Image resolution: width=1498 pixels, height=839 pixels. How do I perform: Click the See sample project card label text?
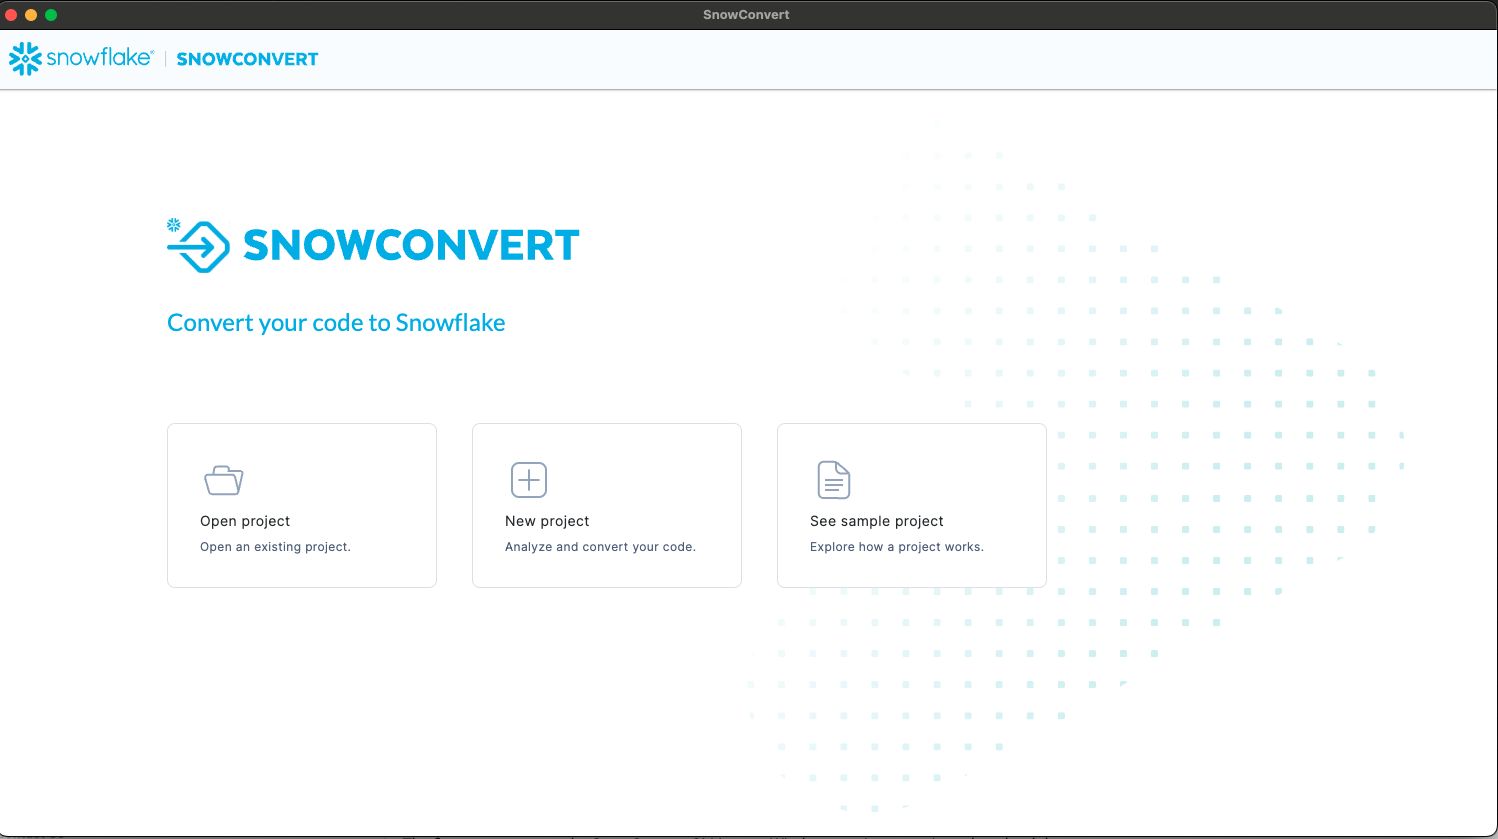[x=877, y=520]
